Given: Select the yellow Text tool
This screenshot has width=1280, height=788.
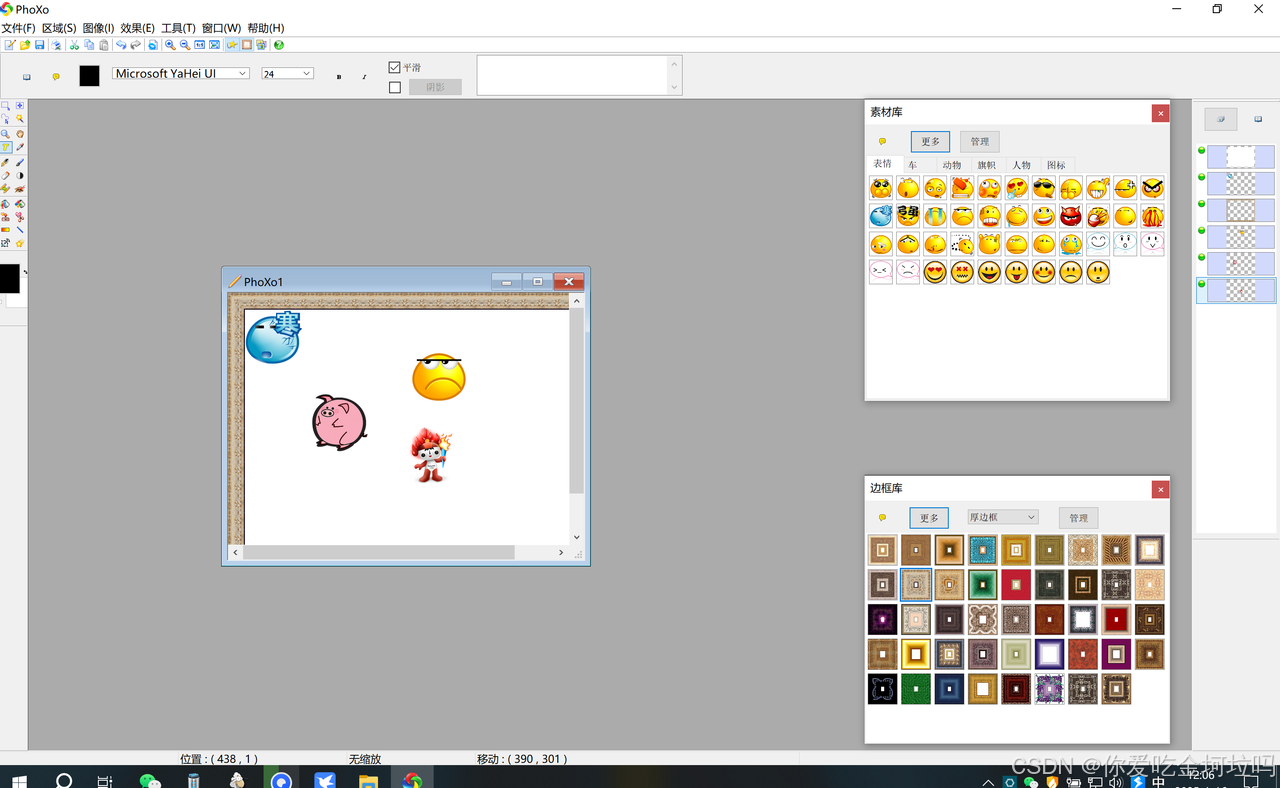Looking at the screenshot, I should (x=5, y=147).
